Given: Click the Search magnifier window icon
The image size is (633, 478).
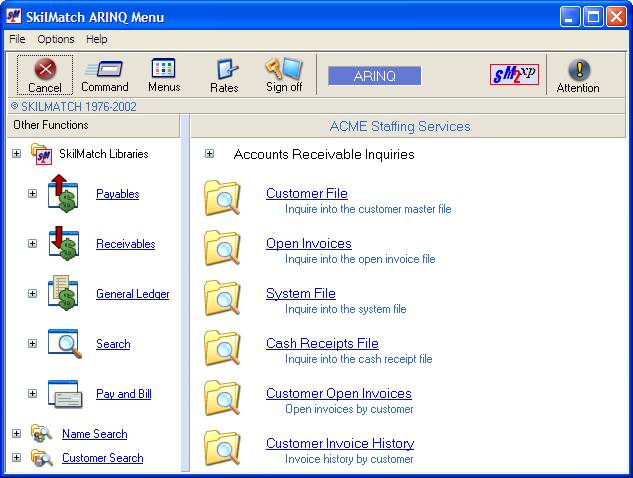Looking at the screenshot, I should (x=65, y=344).
